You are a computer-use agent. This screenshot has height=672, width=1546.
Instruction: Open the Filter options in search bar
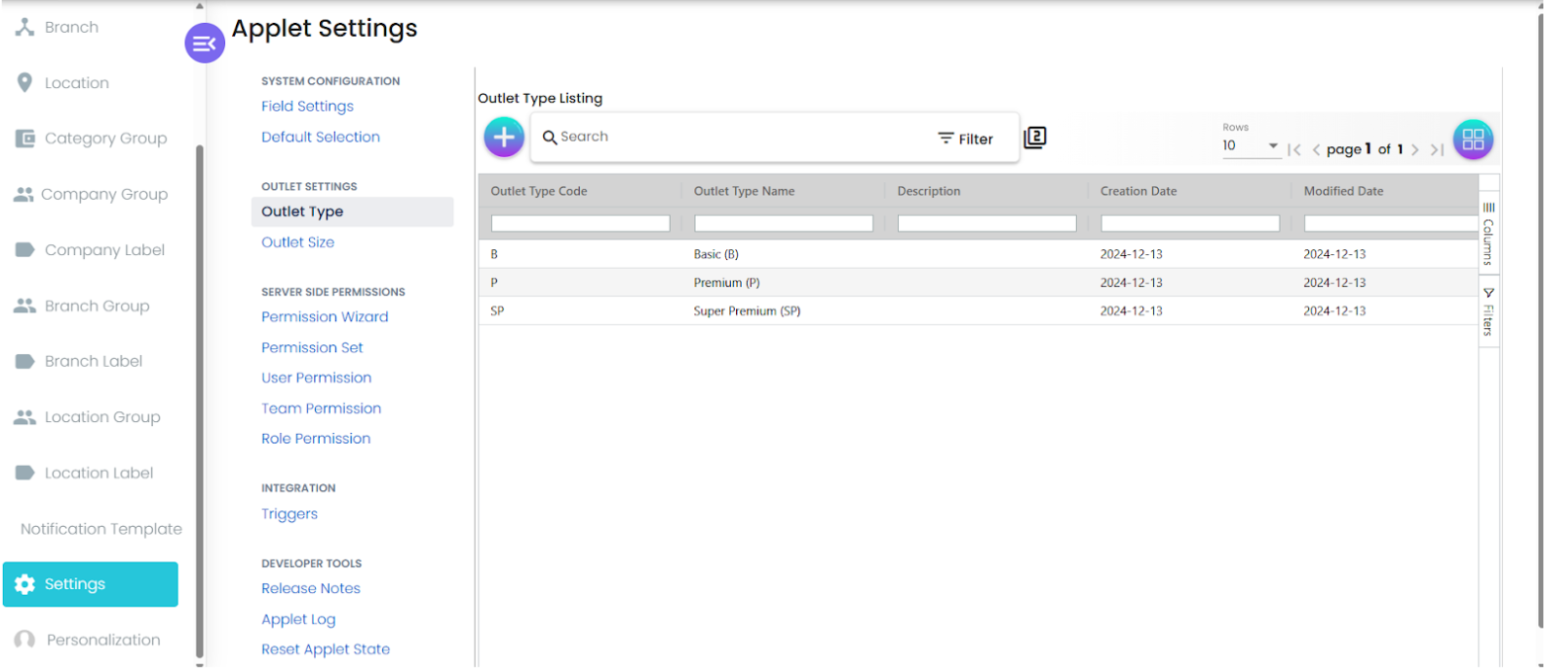tap(965, 139)
